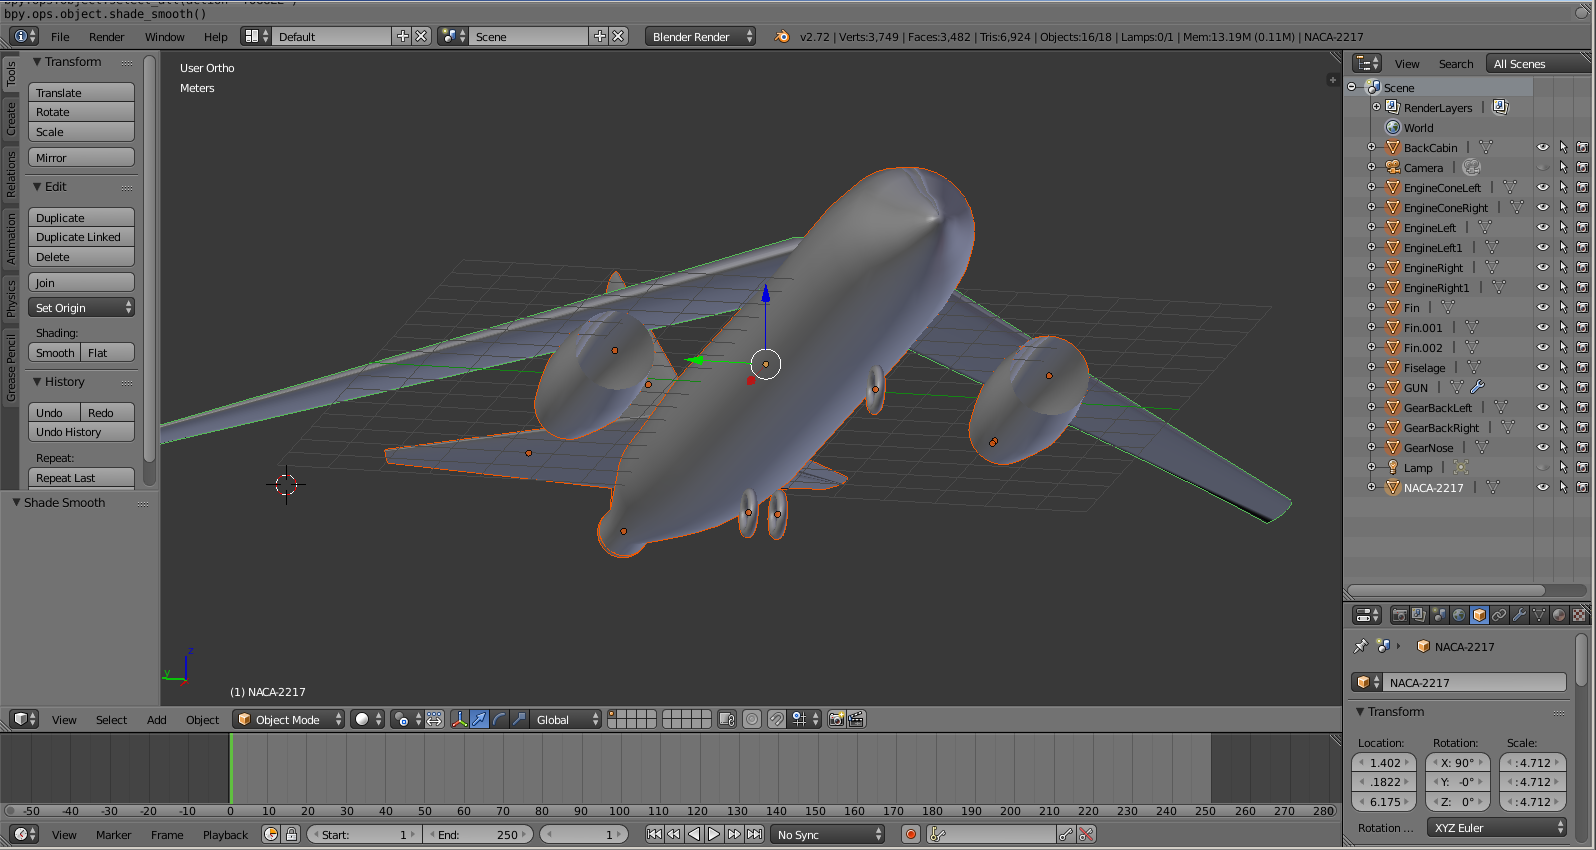Open the timeline Playback menu
1596x850 pixels.
click(225, 835)
